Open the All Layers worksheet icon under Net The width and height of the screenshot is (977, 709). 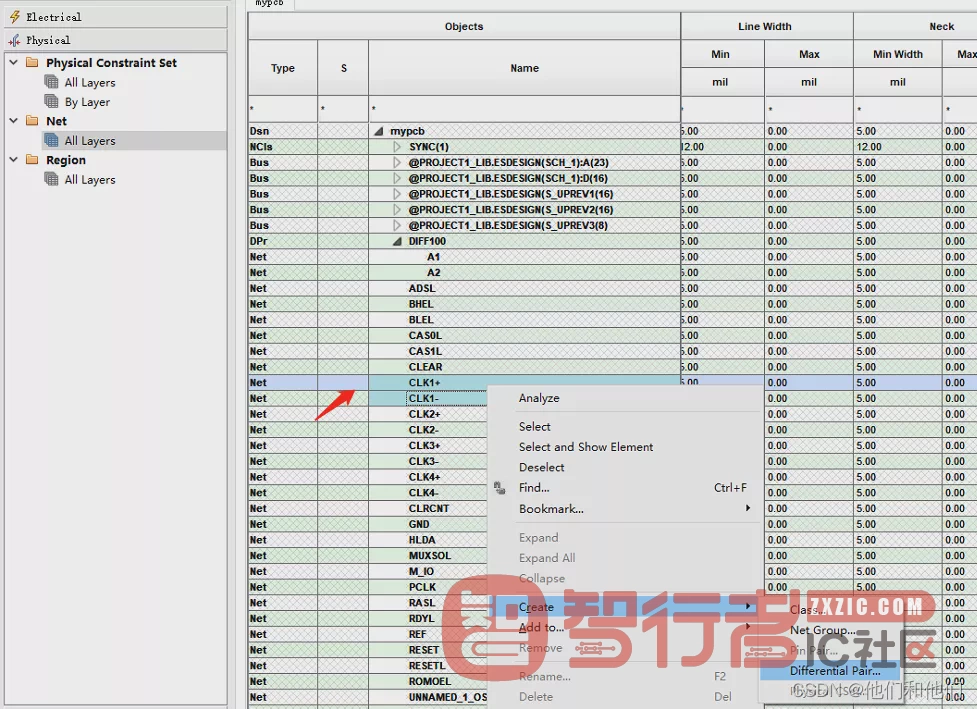(52, 140)
